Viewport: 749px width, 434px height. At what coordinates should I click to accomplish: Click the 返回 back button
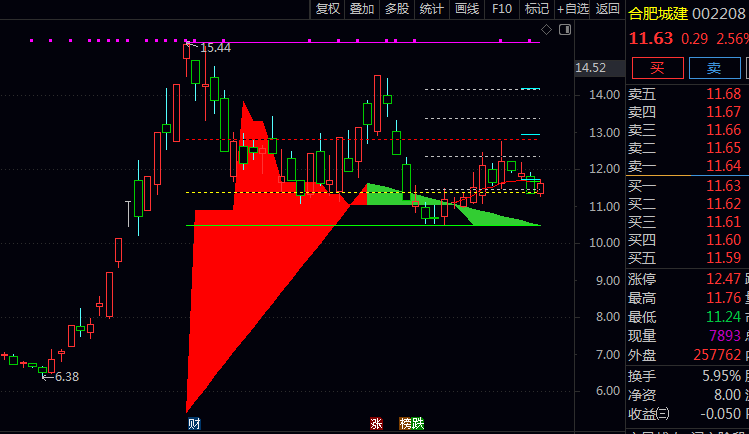pos(608,9)
